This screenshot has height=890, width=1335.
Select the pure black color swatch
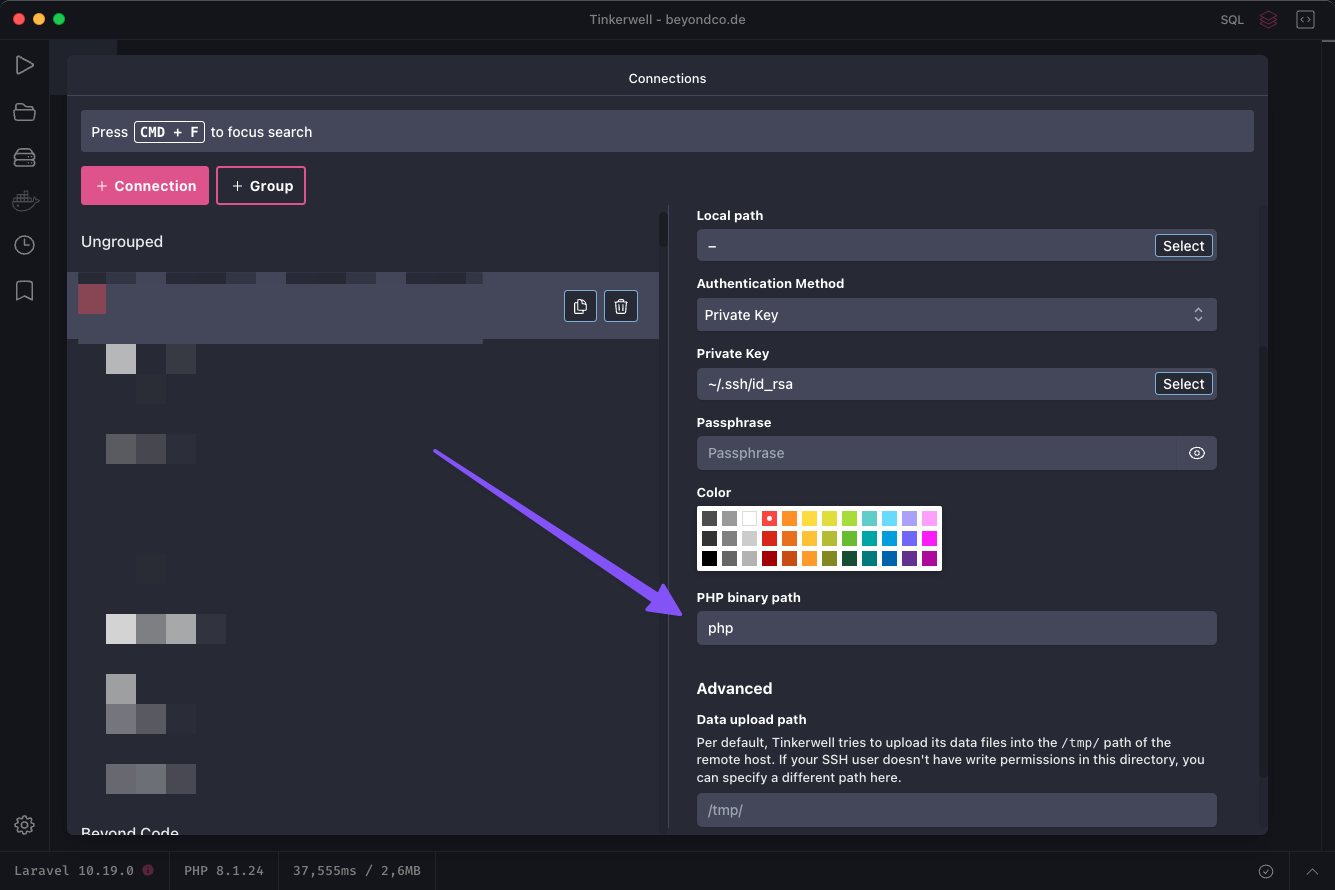709,558
